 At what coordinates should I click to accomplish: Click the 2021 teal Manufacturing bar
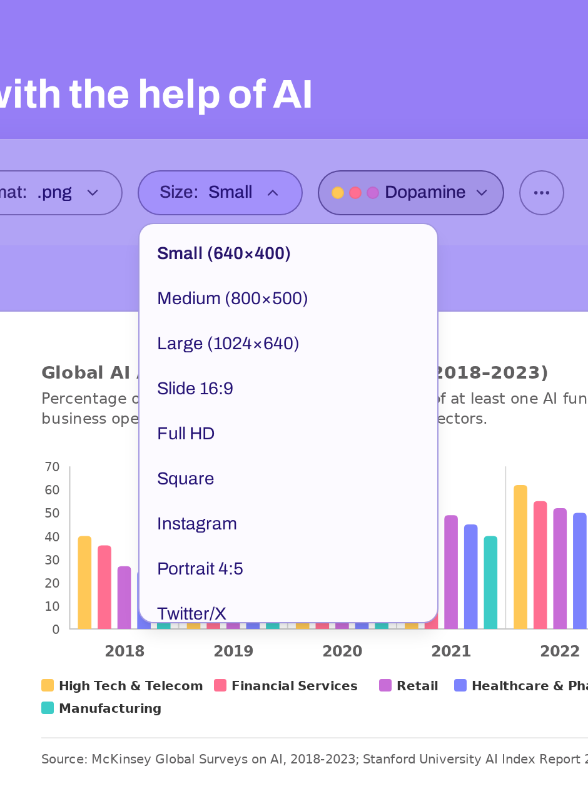point(491,582)
